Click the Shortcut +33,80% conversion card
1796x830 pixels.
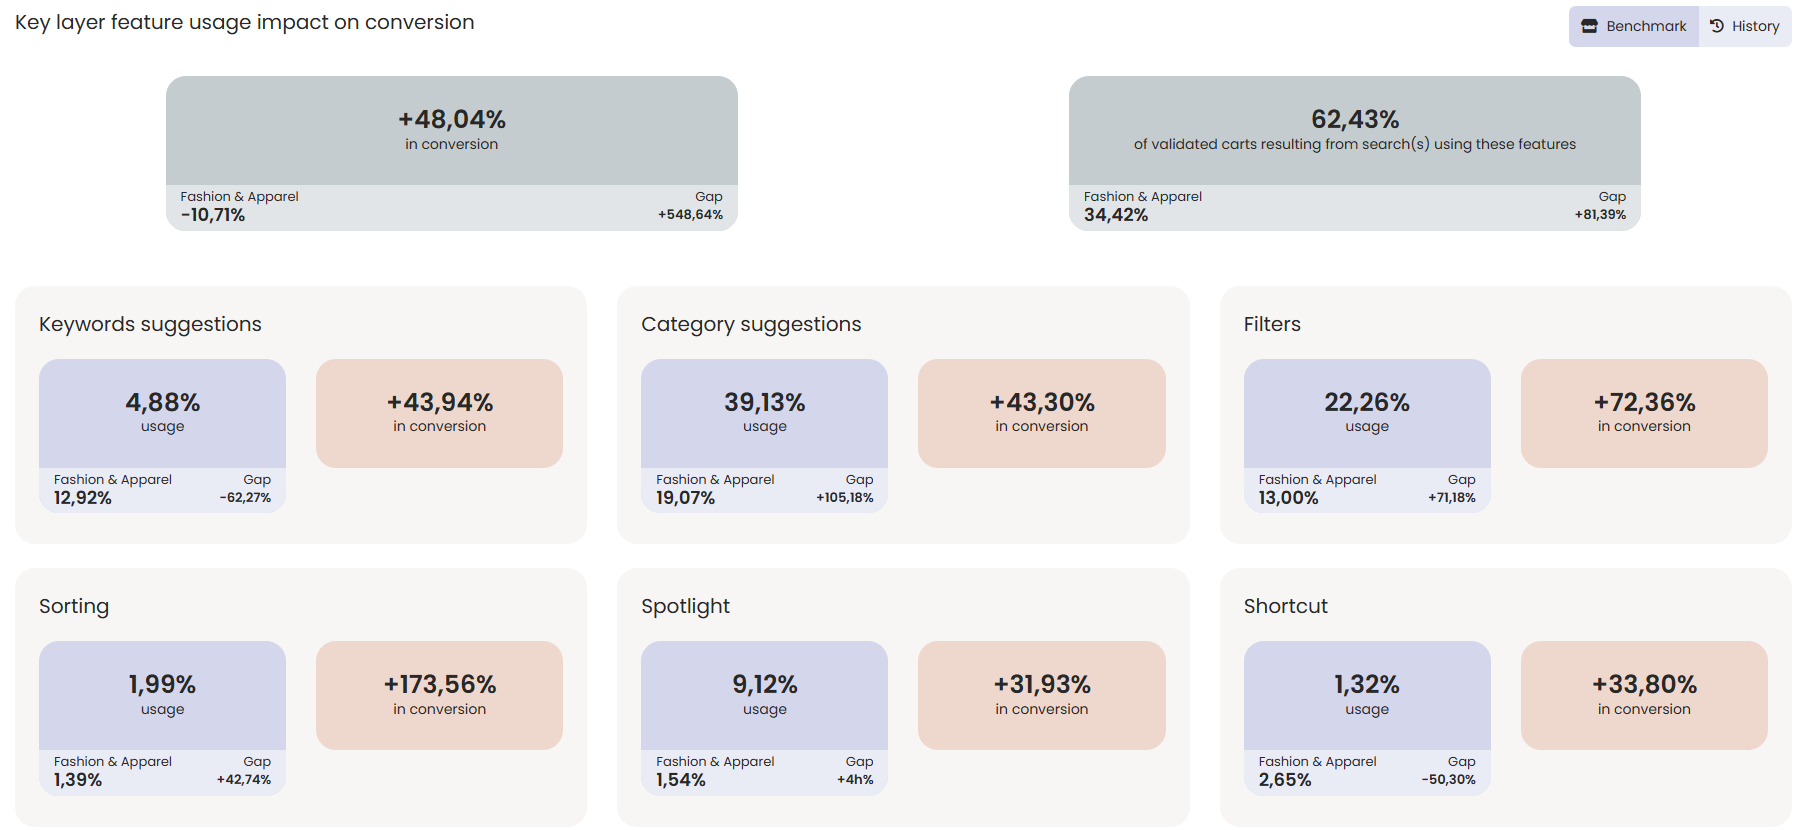1644,695
